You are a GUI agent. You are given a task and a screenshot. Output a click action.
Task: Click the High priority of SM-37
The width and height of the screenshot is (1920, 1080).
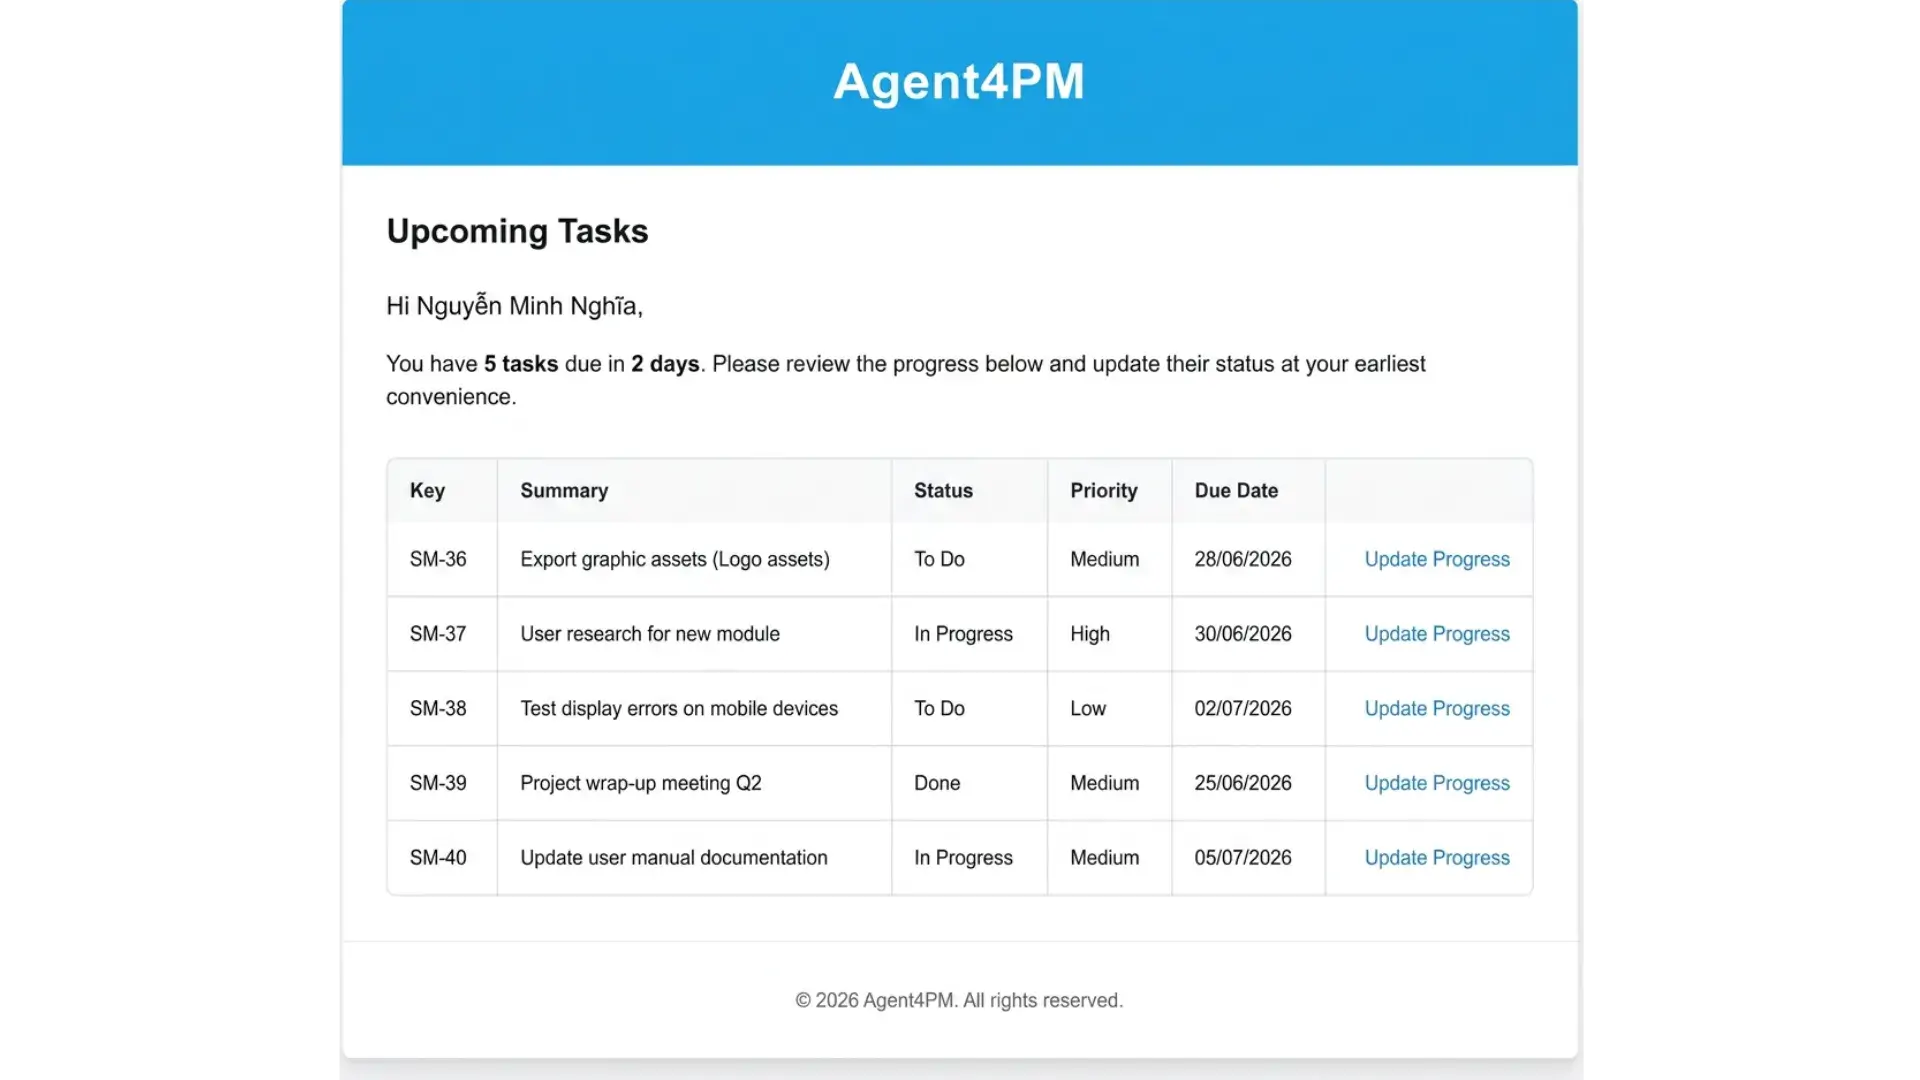1090,634
